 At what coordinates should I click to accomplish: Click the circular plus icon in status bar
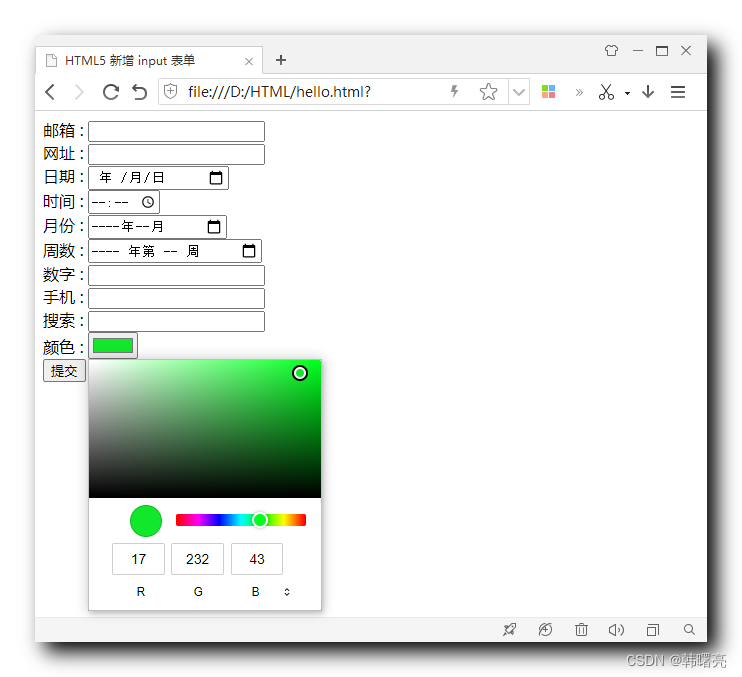pyautogui.click(x=545, y=630)
